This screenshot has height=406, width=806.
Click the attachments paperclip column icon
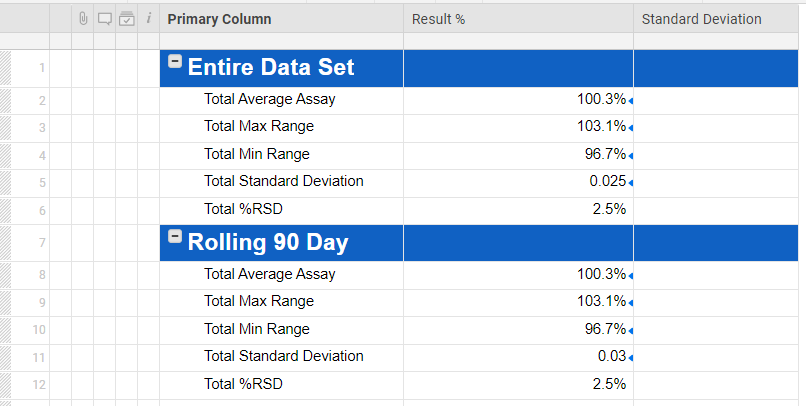click(x=83, y=19)
